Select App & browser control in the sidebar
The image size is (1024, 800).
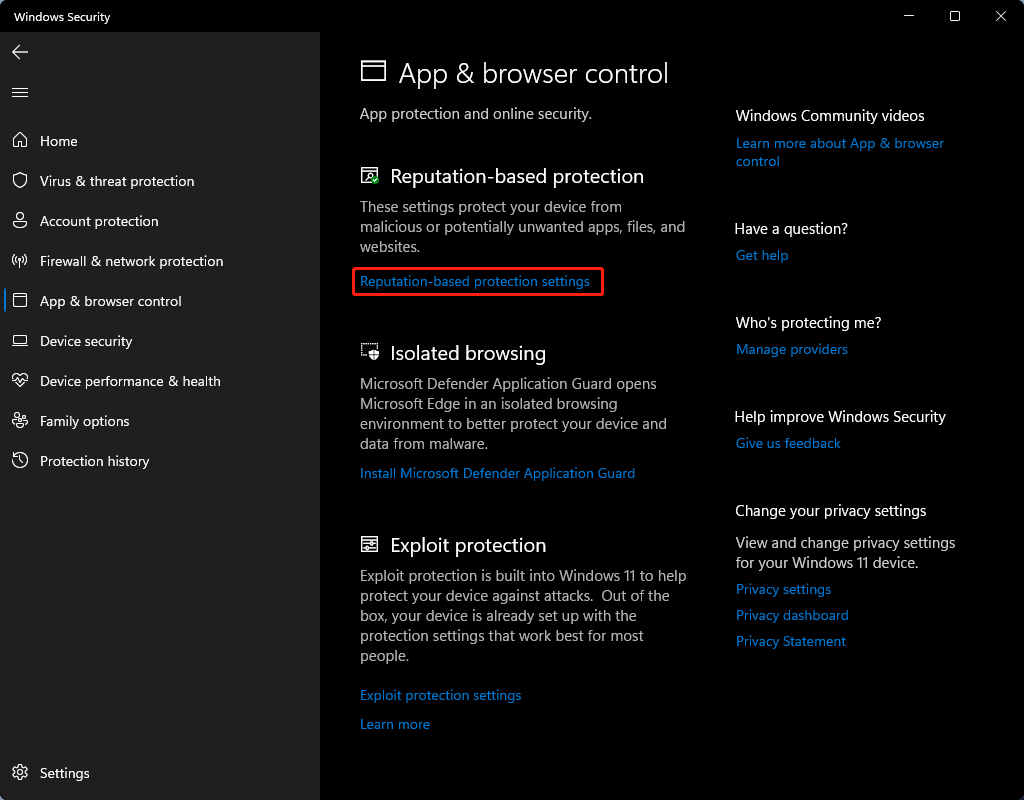pos(110,301)
